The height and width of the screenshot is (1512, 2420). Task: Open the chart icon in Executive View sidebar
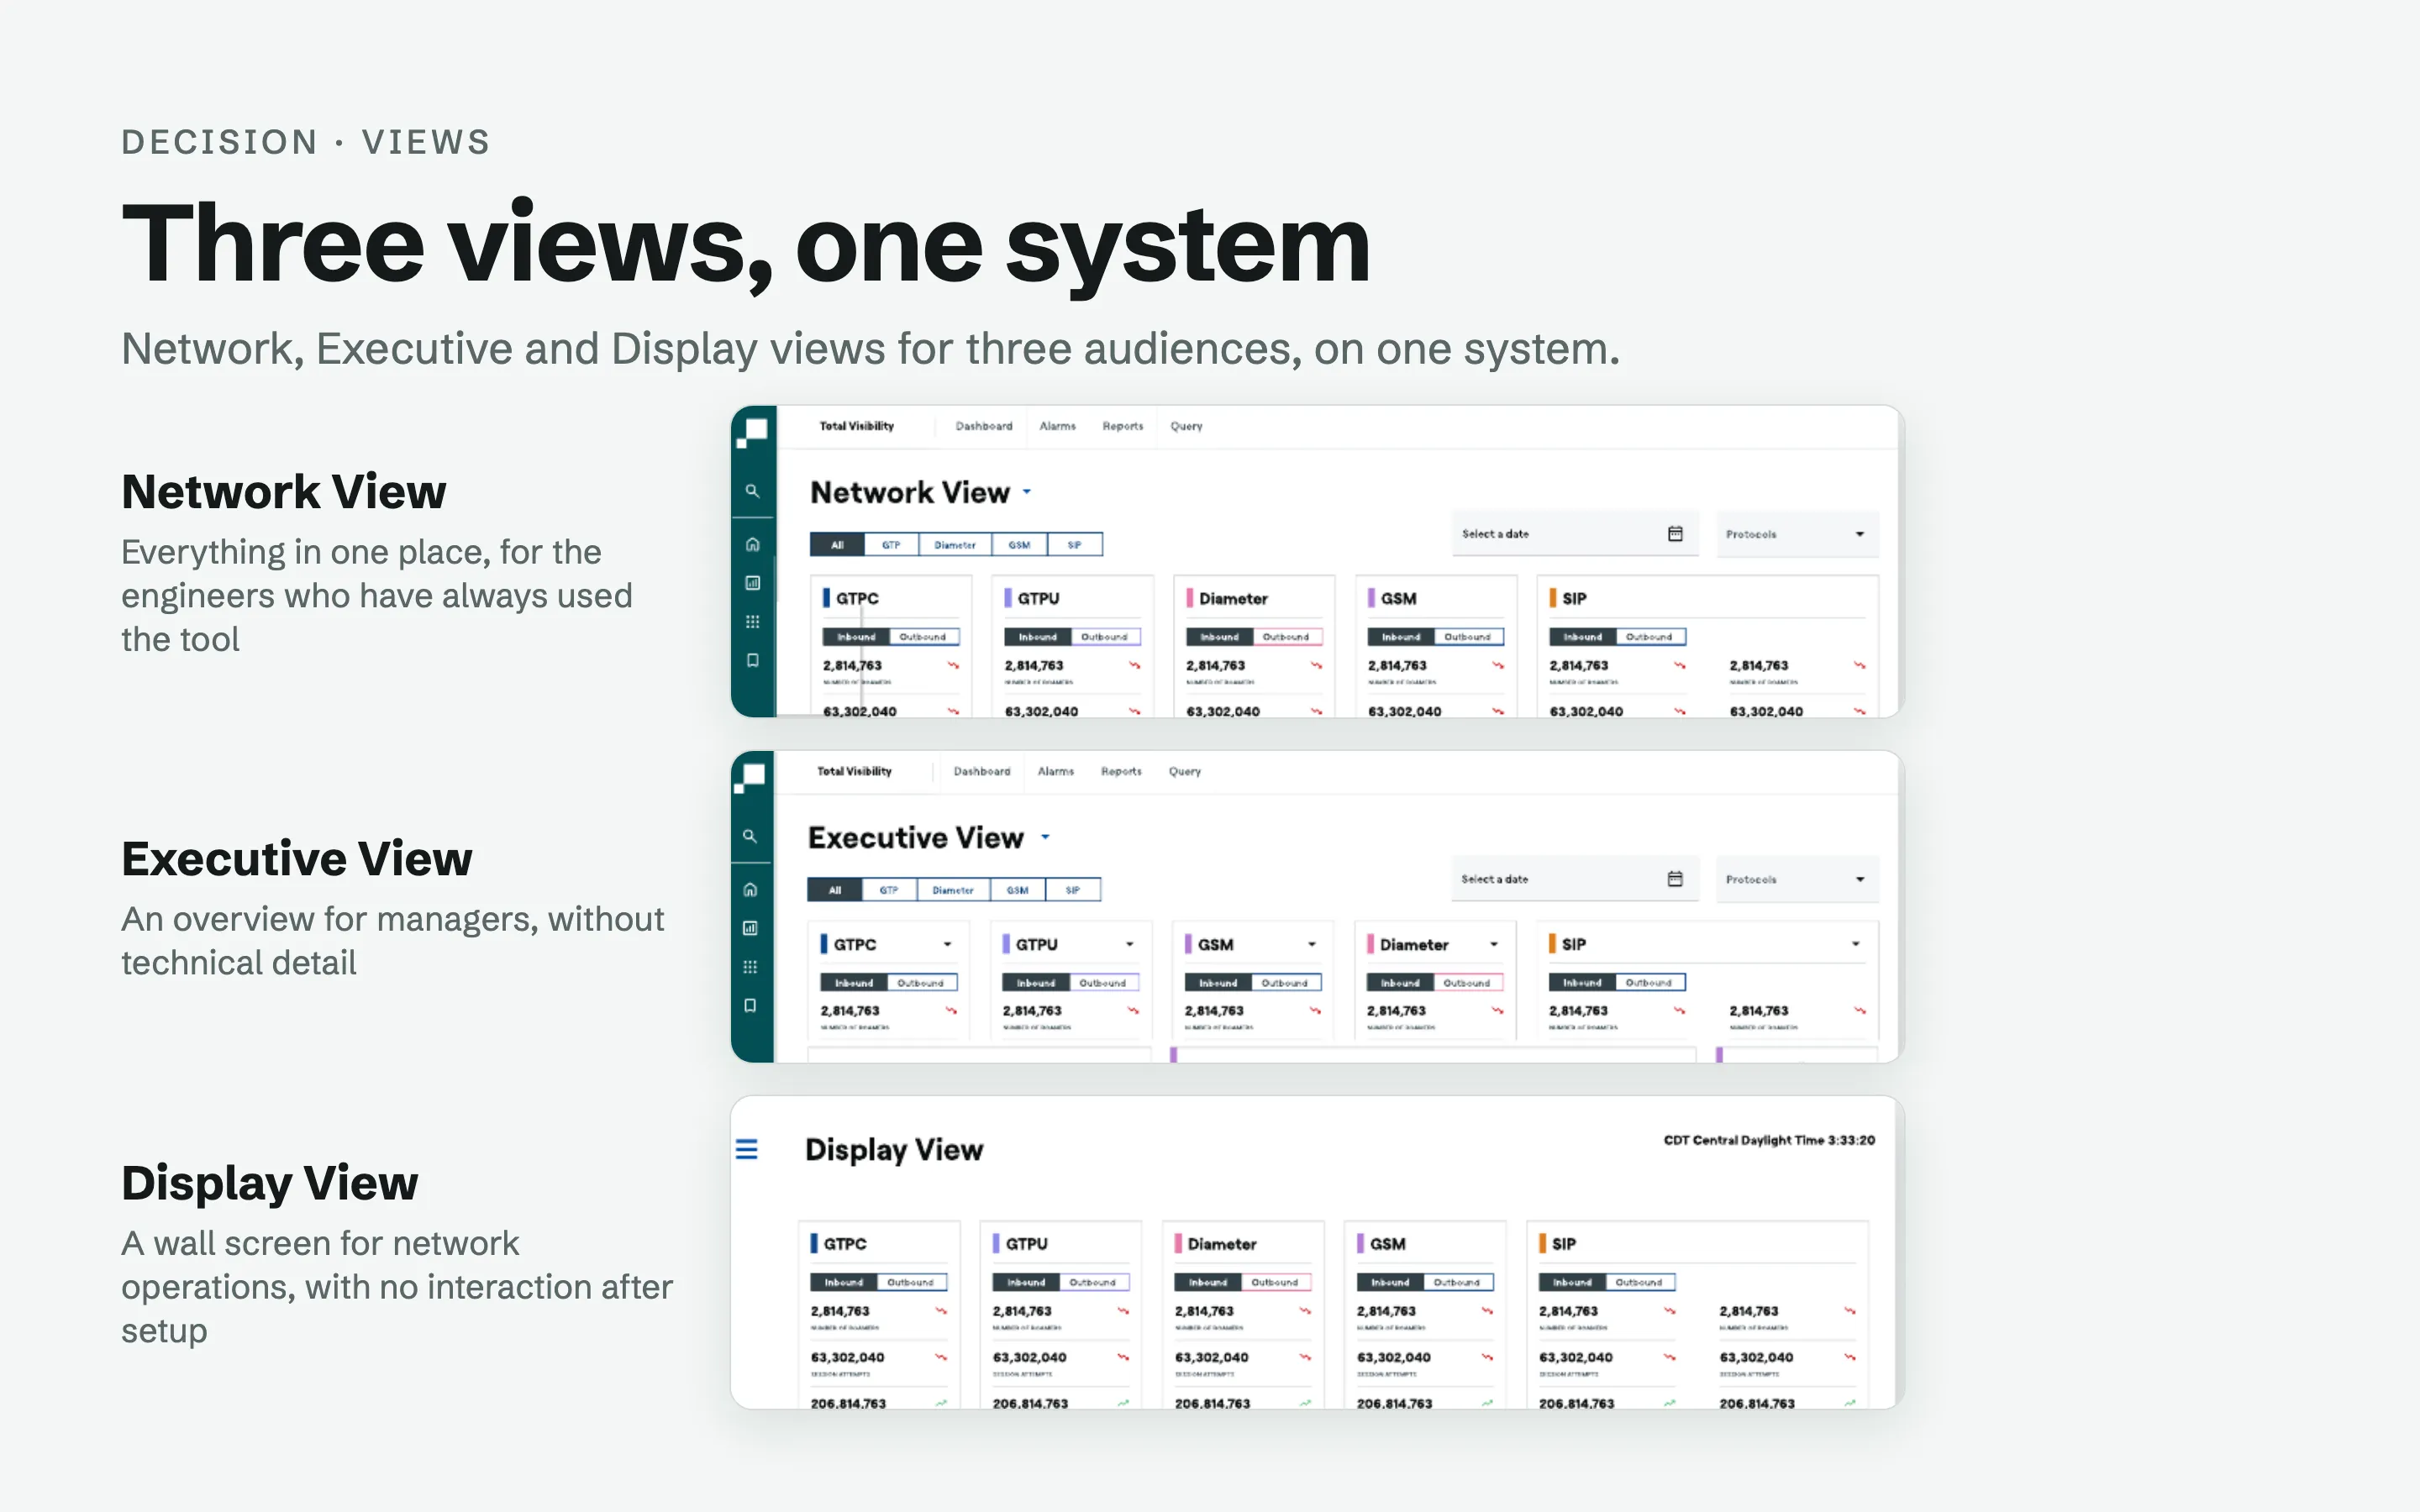click(x=750, y=928)
